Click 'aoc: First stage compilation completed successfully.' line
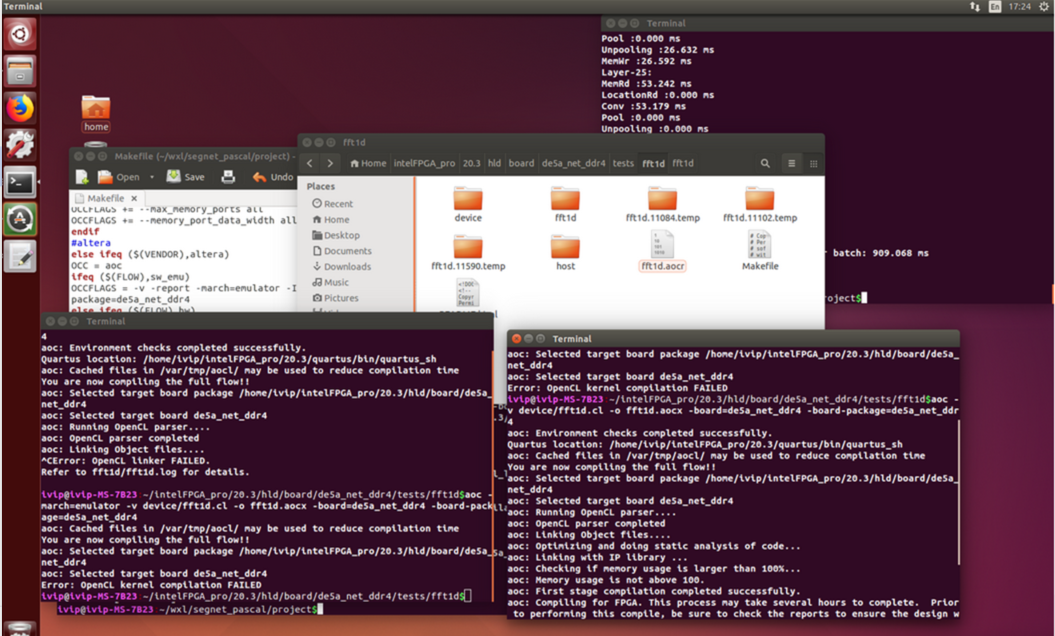Screen dimensions: 1055x636 653,591
